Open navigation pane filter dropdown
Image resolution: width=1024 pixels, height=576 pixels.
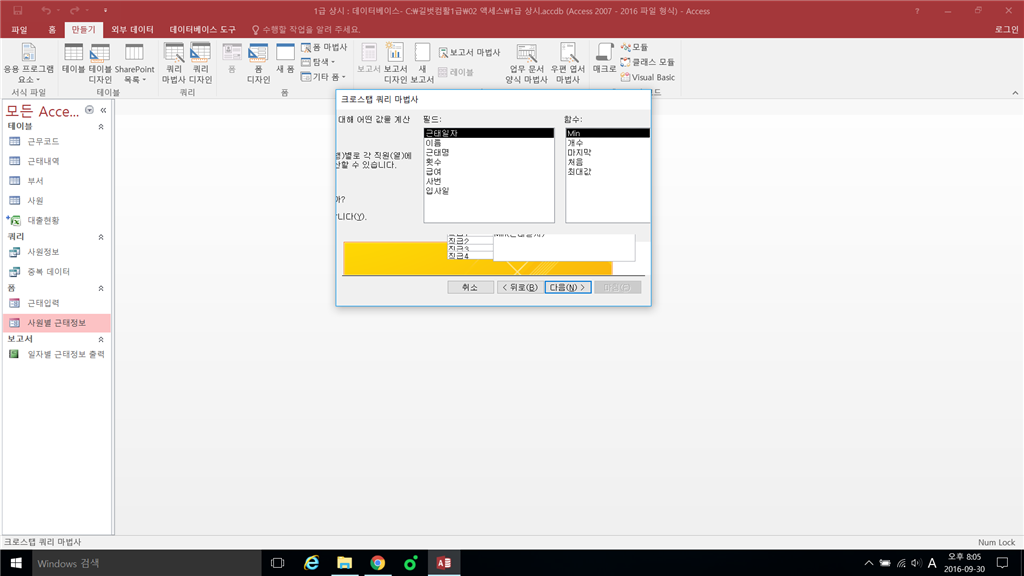(x=89, y=110)
